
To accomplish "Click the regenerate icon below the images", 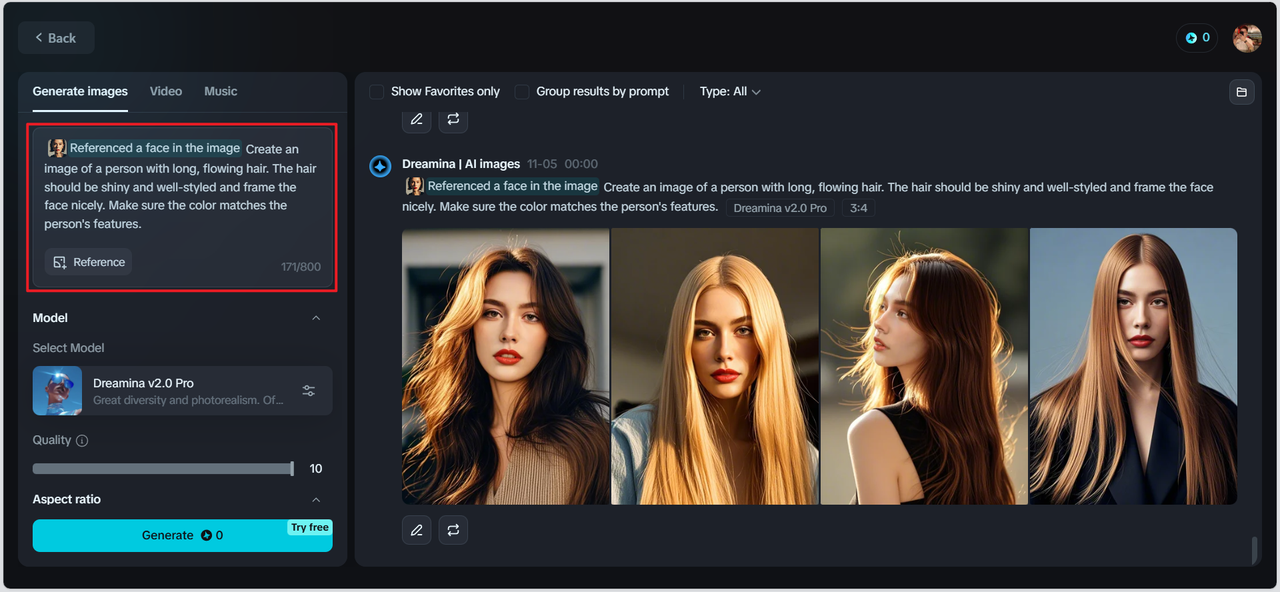I will tap(453, 530).
